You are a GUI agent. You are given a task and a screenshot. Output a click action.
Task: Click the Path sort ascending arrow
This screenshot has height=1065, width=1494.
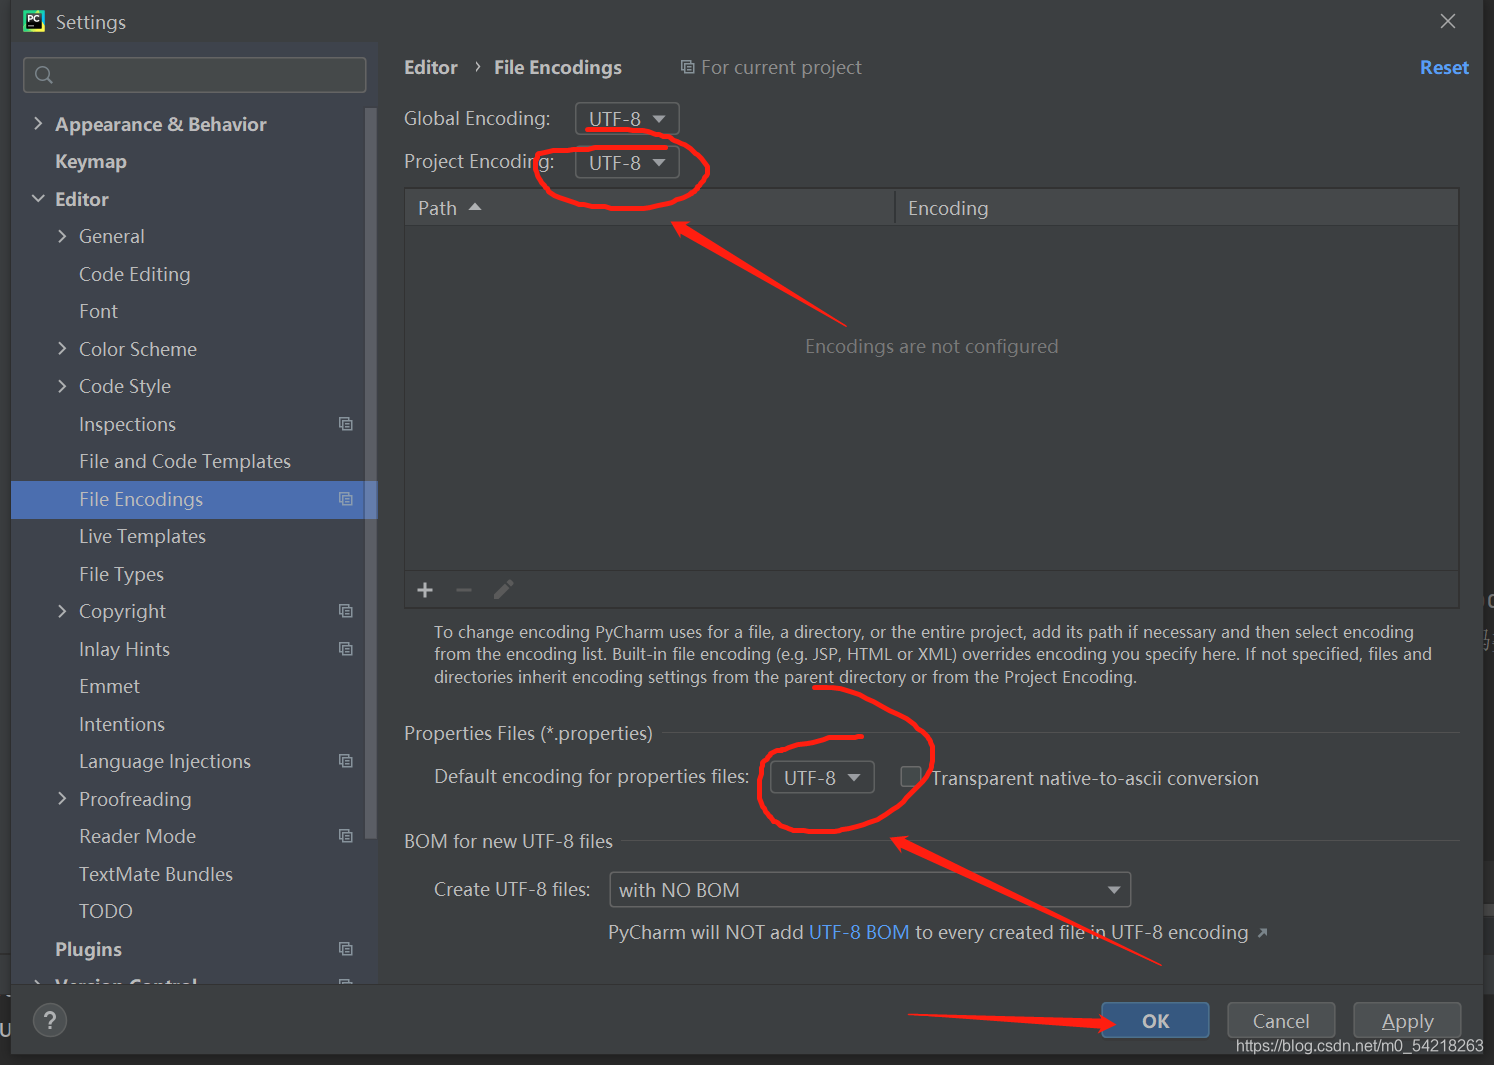(x=475, y=207)
